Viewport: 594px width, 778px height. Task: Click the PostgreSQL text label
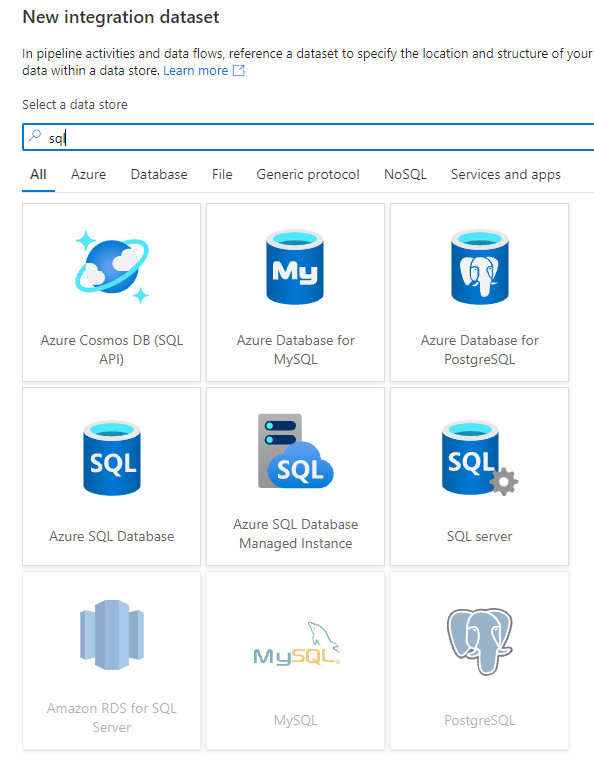(x=479, y=720)
